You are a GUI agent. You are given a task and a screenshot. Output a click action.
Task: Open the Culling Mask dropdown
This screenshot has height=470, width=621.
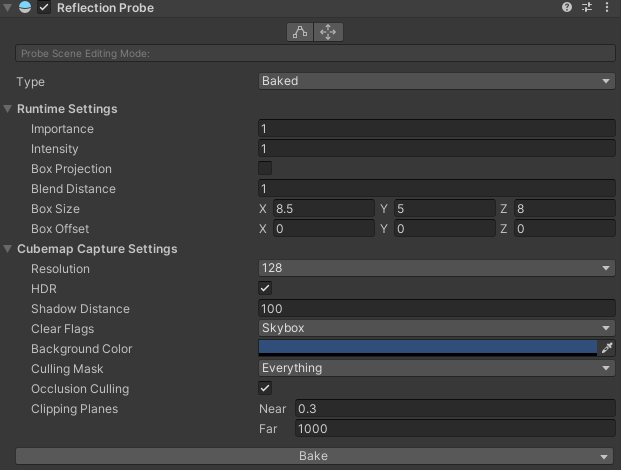436,368
